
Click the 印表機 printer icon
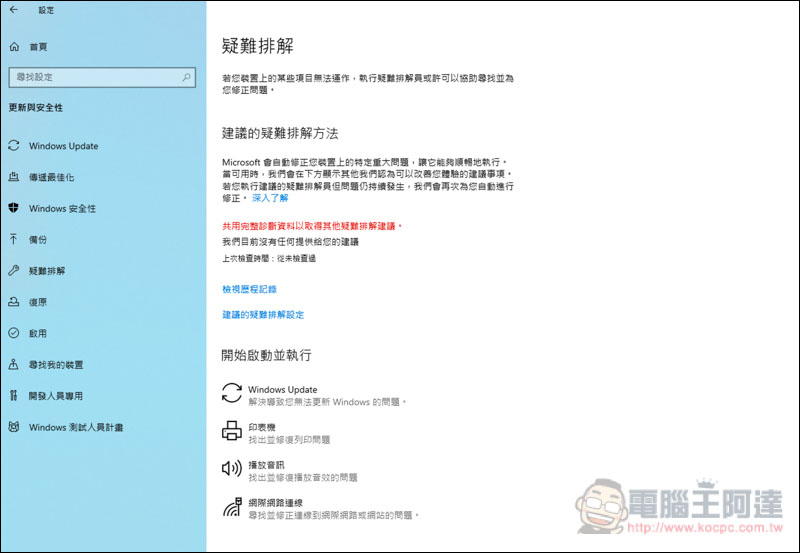pyautogui.click(x=232, y=431)
